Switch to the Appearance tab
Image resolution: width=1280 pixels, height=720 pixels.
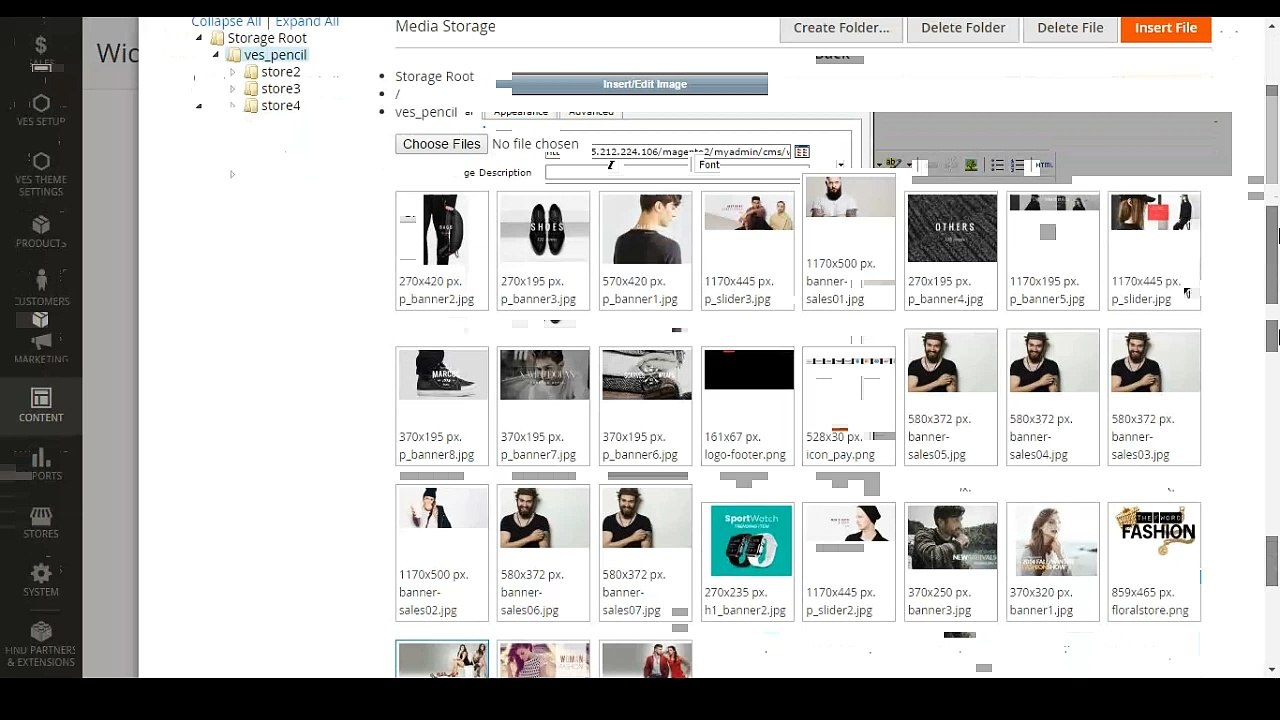(x=521, y=113)
